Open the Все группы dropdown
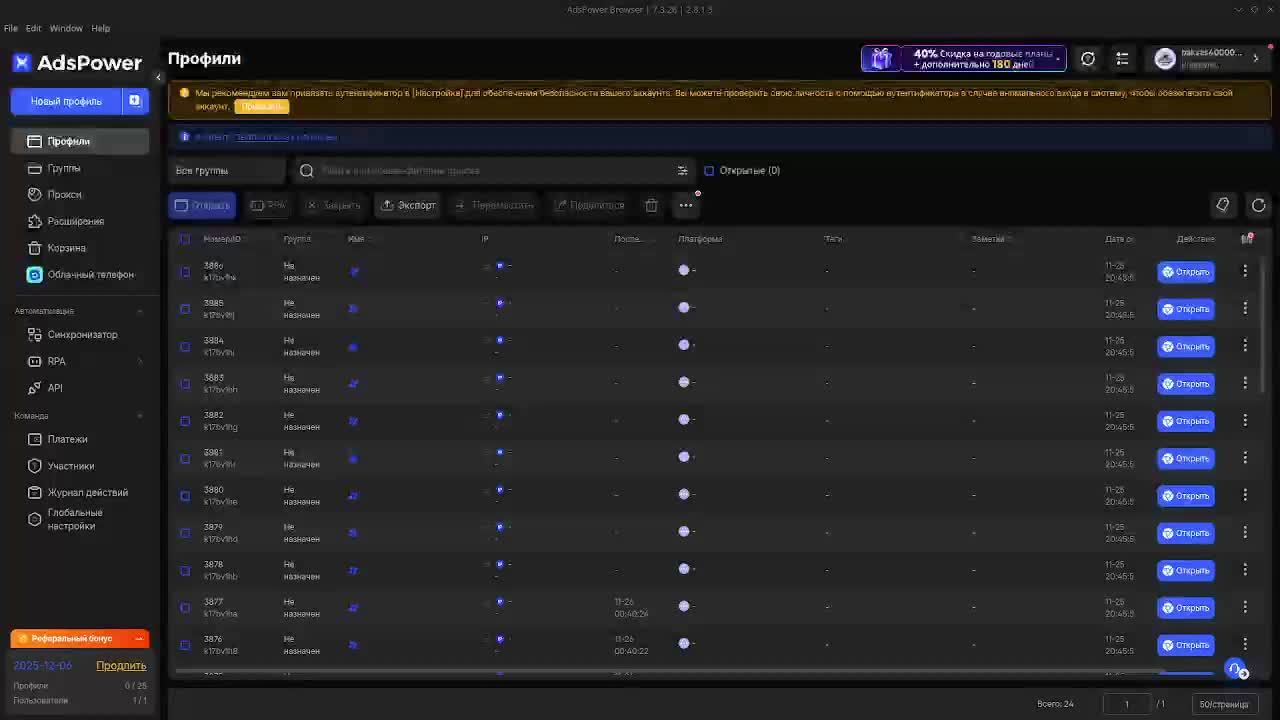 (x=227, y=171)
